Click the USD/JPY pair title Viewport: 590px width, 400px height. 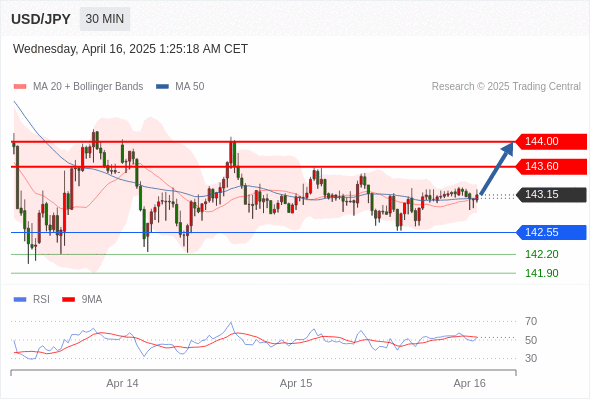(41, 19)
